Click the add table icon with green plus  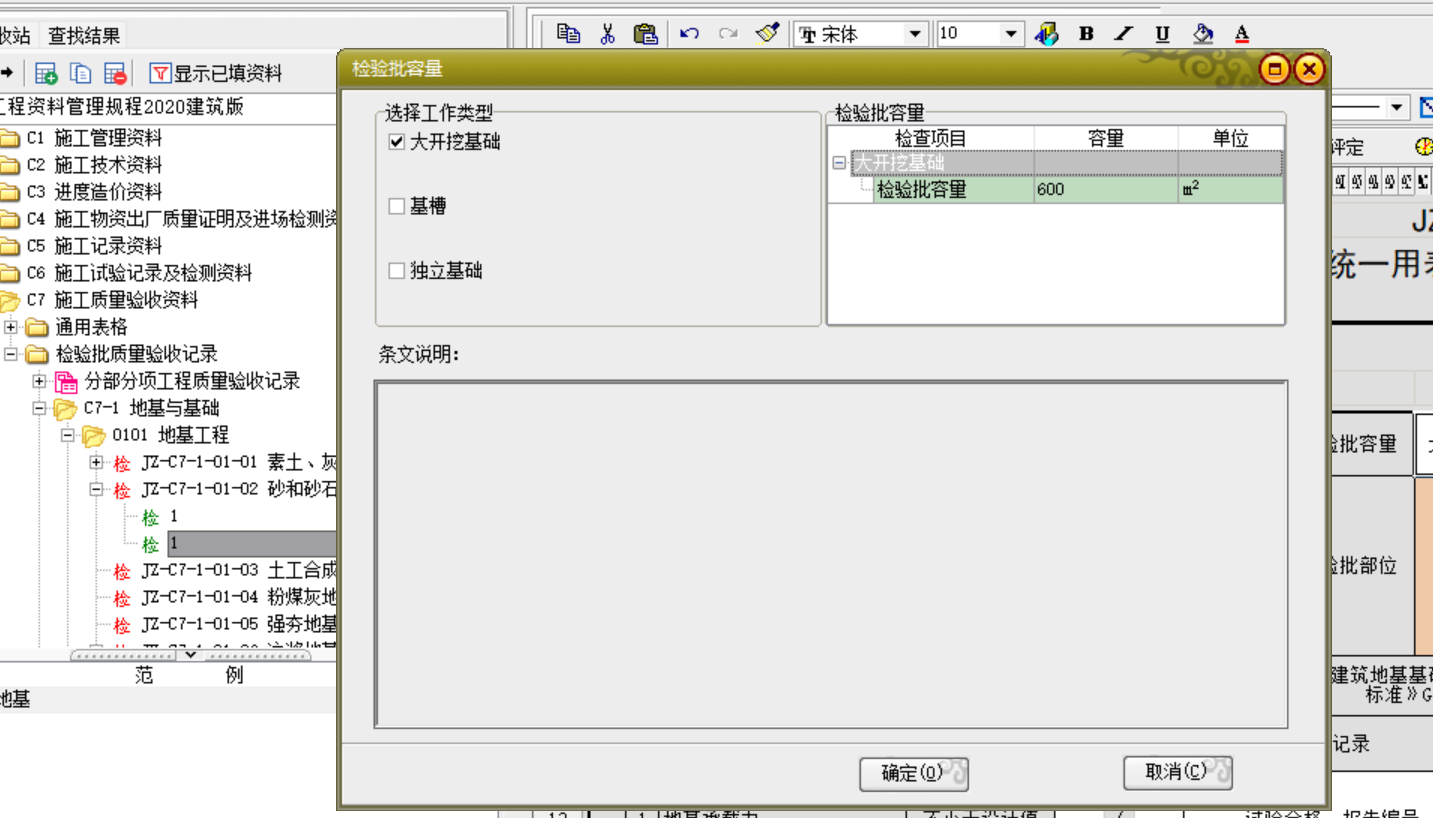point(46,73)
